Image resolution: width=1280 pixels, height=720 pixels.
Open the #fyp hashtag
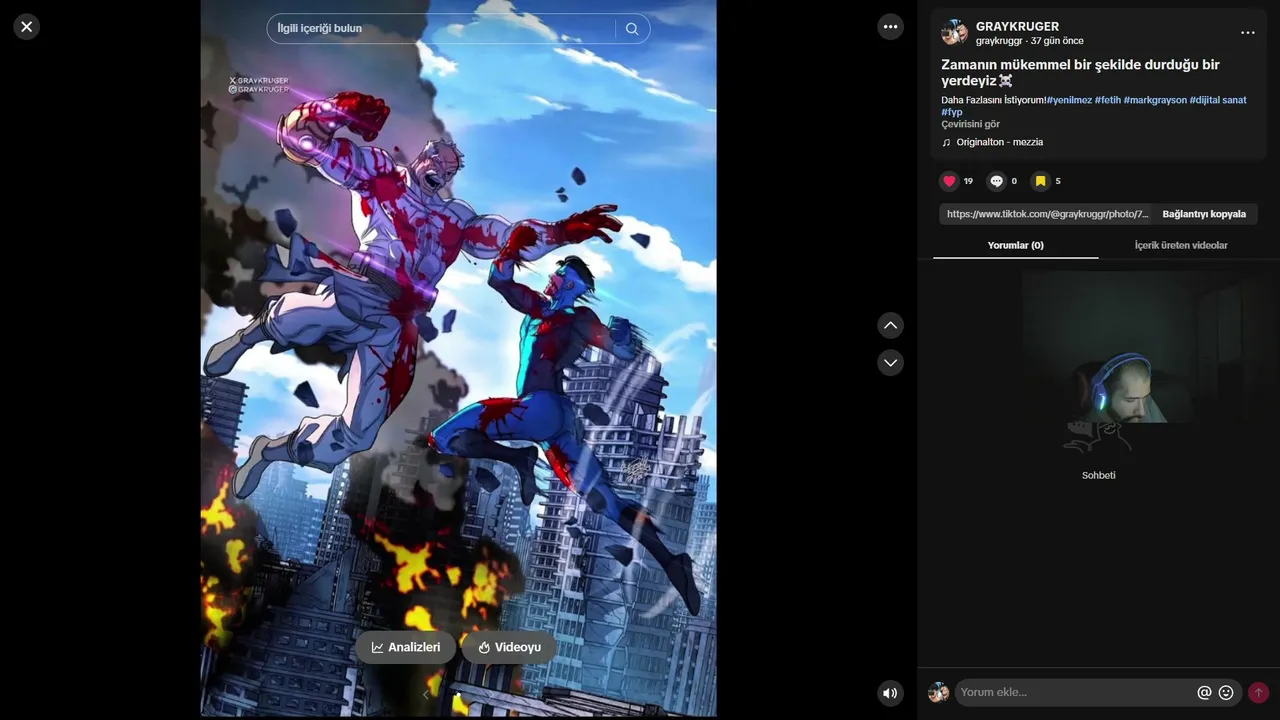pos(952,112)
